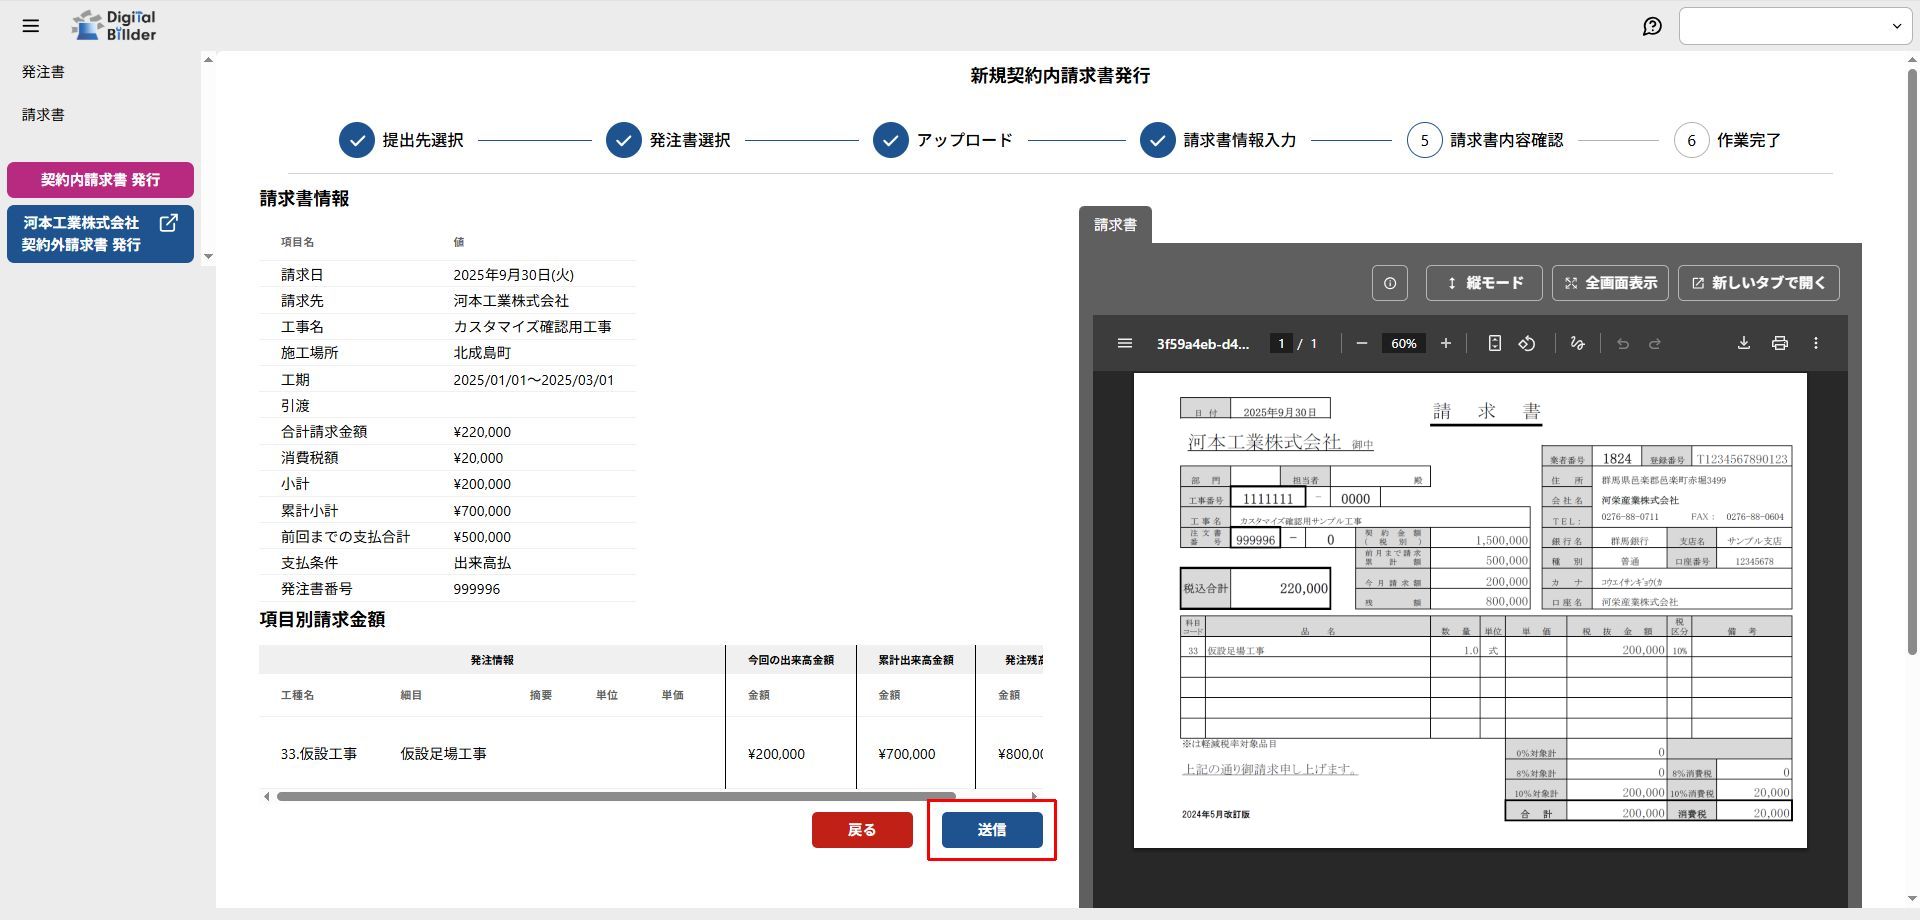
Task: Zoom in the PDF with plus icon
Action: 1445,343
